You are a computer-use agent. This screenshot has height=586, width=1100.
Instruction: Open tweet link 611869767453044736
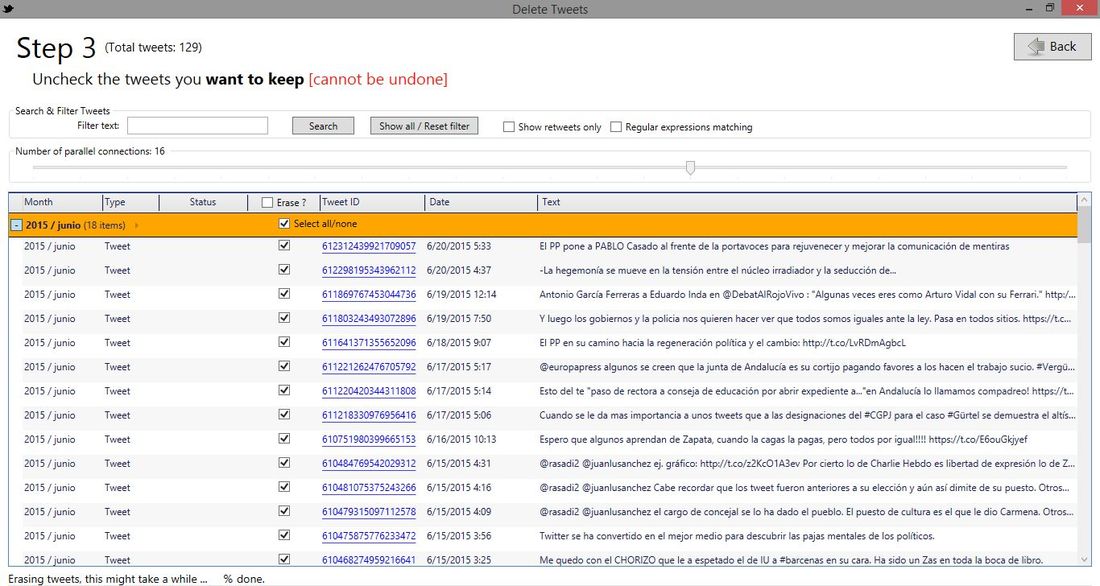[369, 295]
